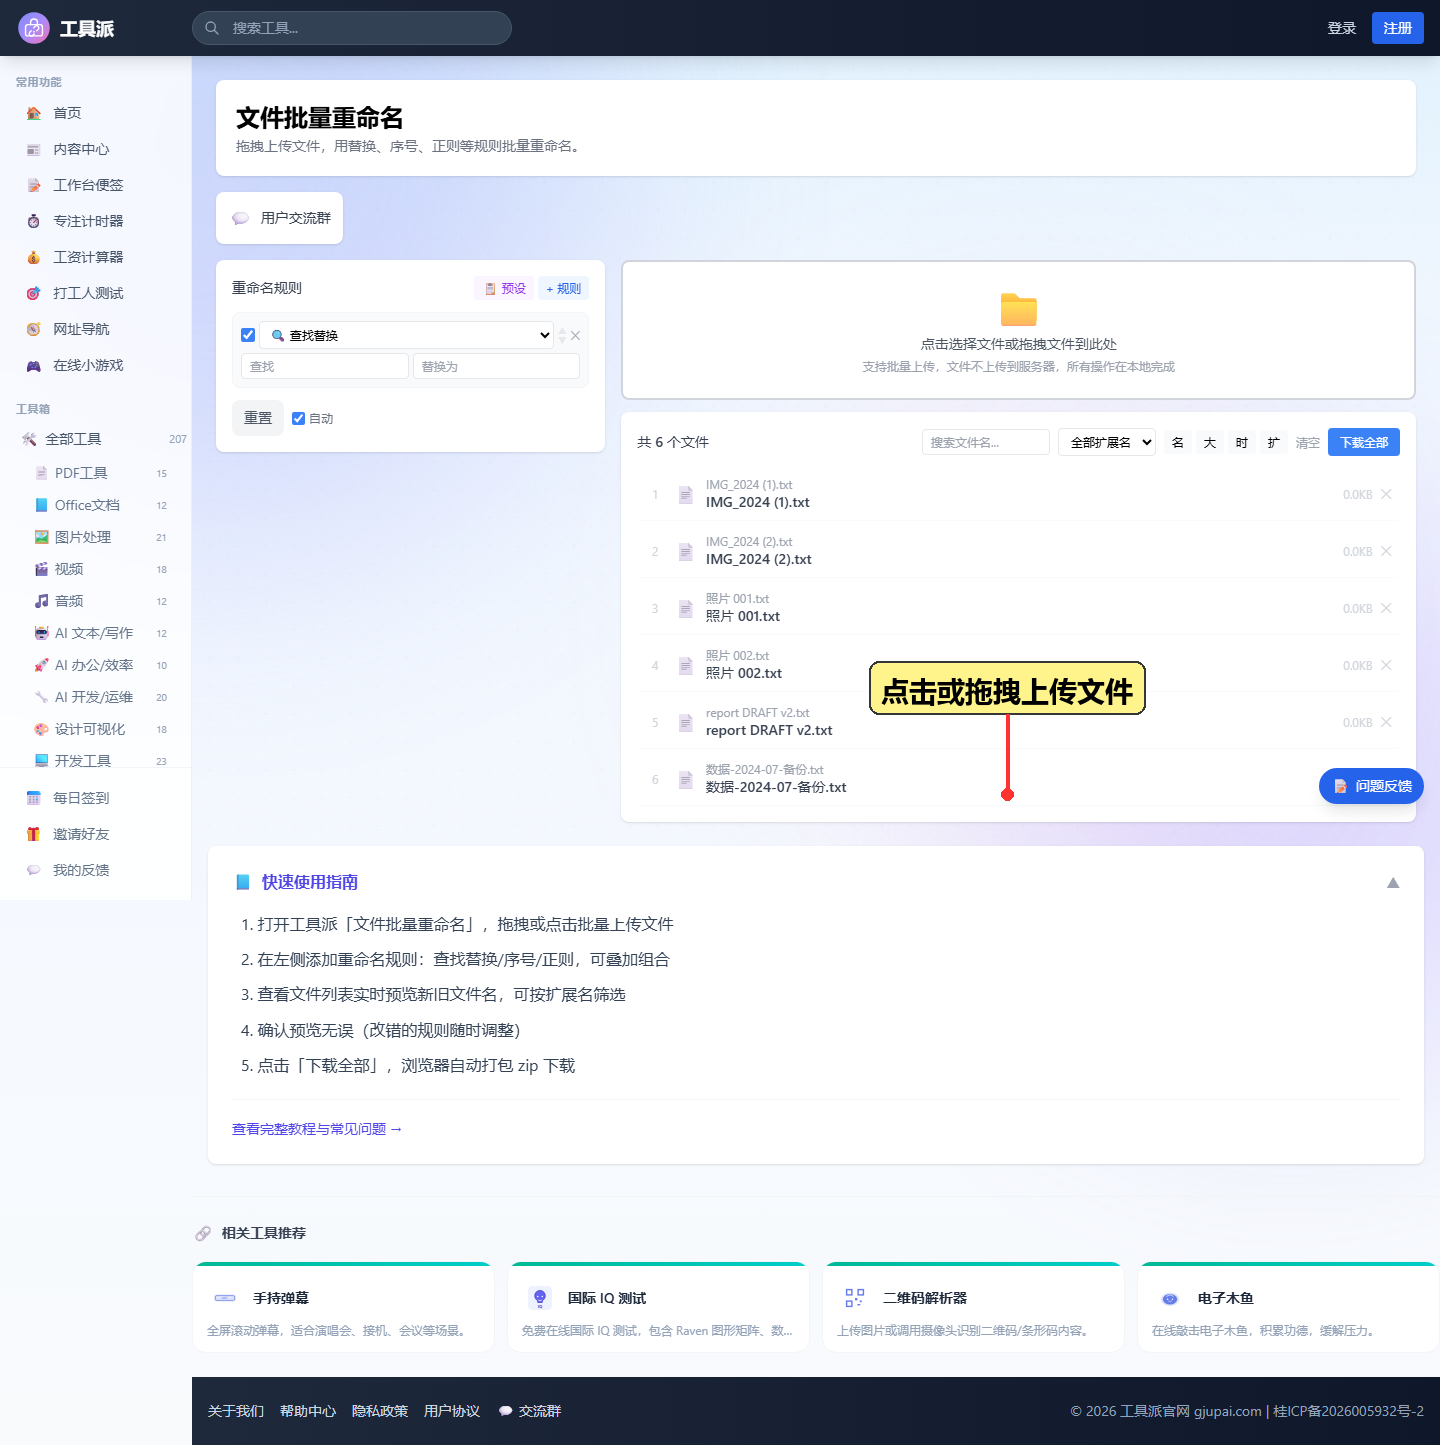The width and height of the screenshot is (1440, 1445).
Task: Remove 照片 001.txt from list
Action: [x=1386, y=608]
